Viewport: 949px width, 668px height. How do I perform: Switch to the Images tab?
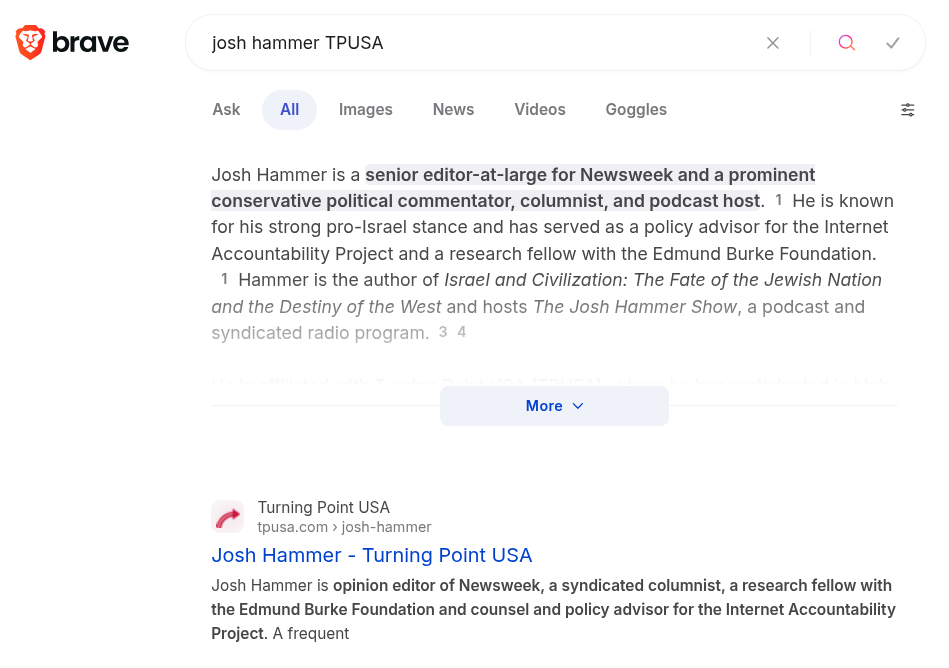pos(365,110)
